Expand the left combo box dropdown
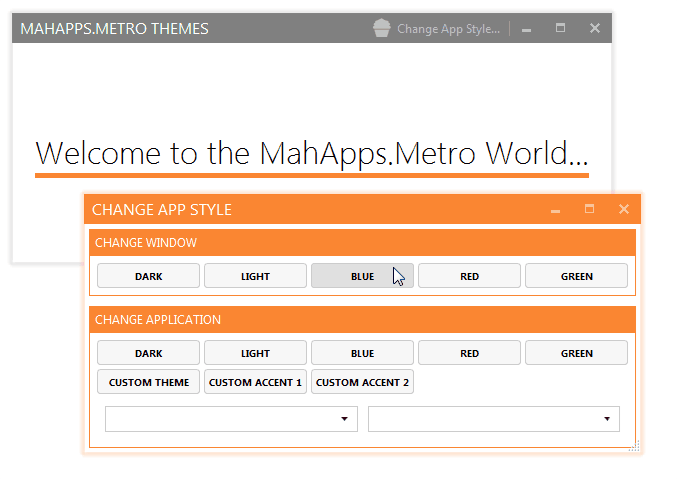Image resolution: width=677 pixels, height=479 pixels. tap(344, 419)
